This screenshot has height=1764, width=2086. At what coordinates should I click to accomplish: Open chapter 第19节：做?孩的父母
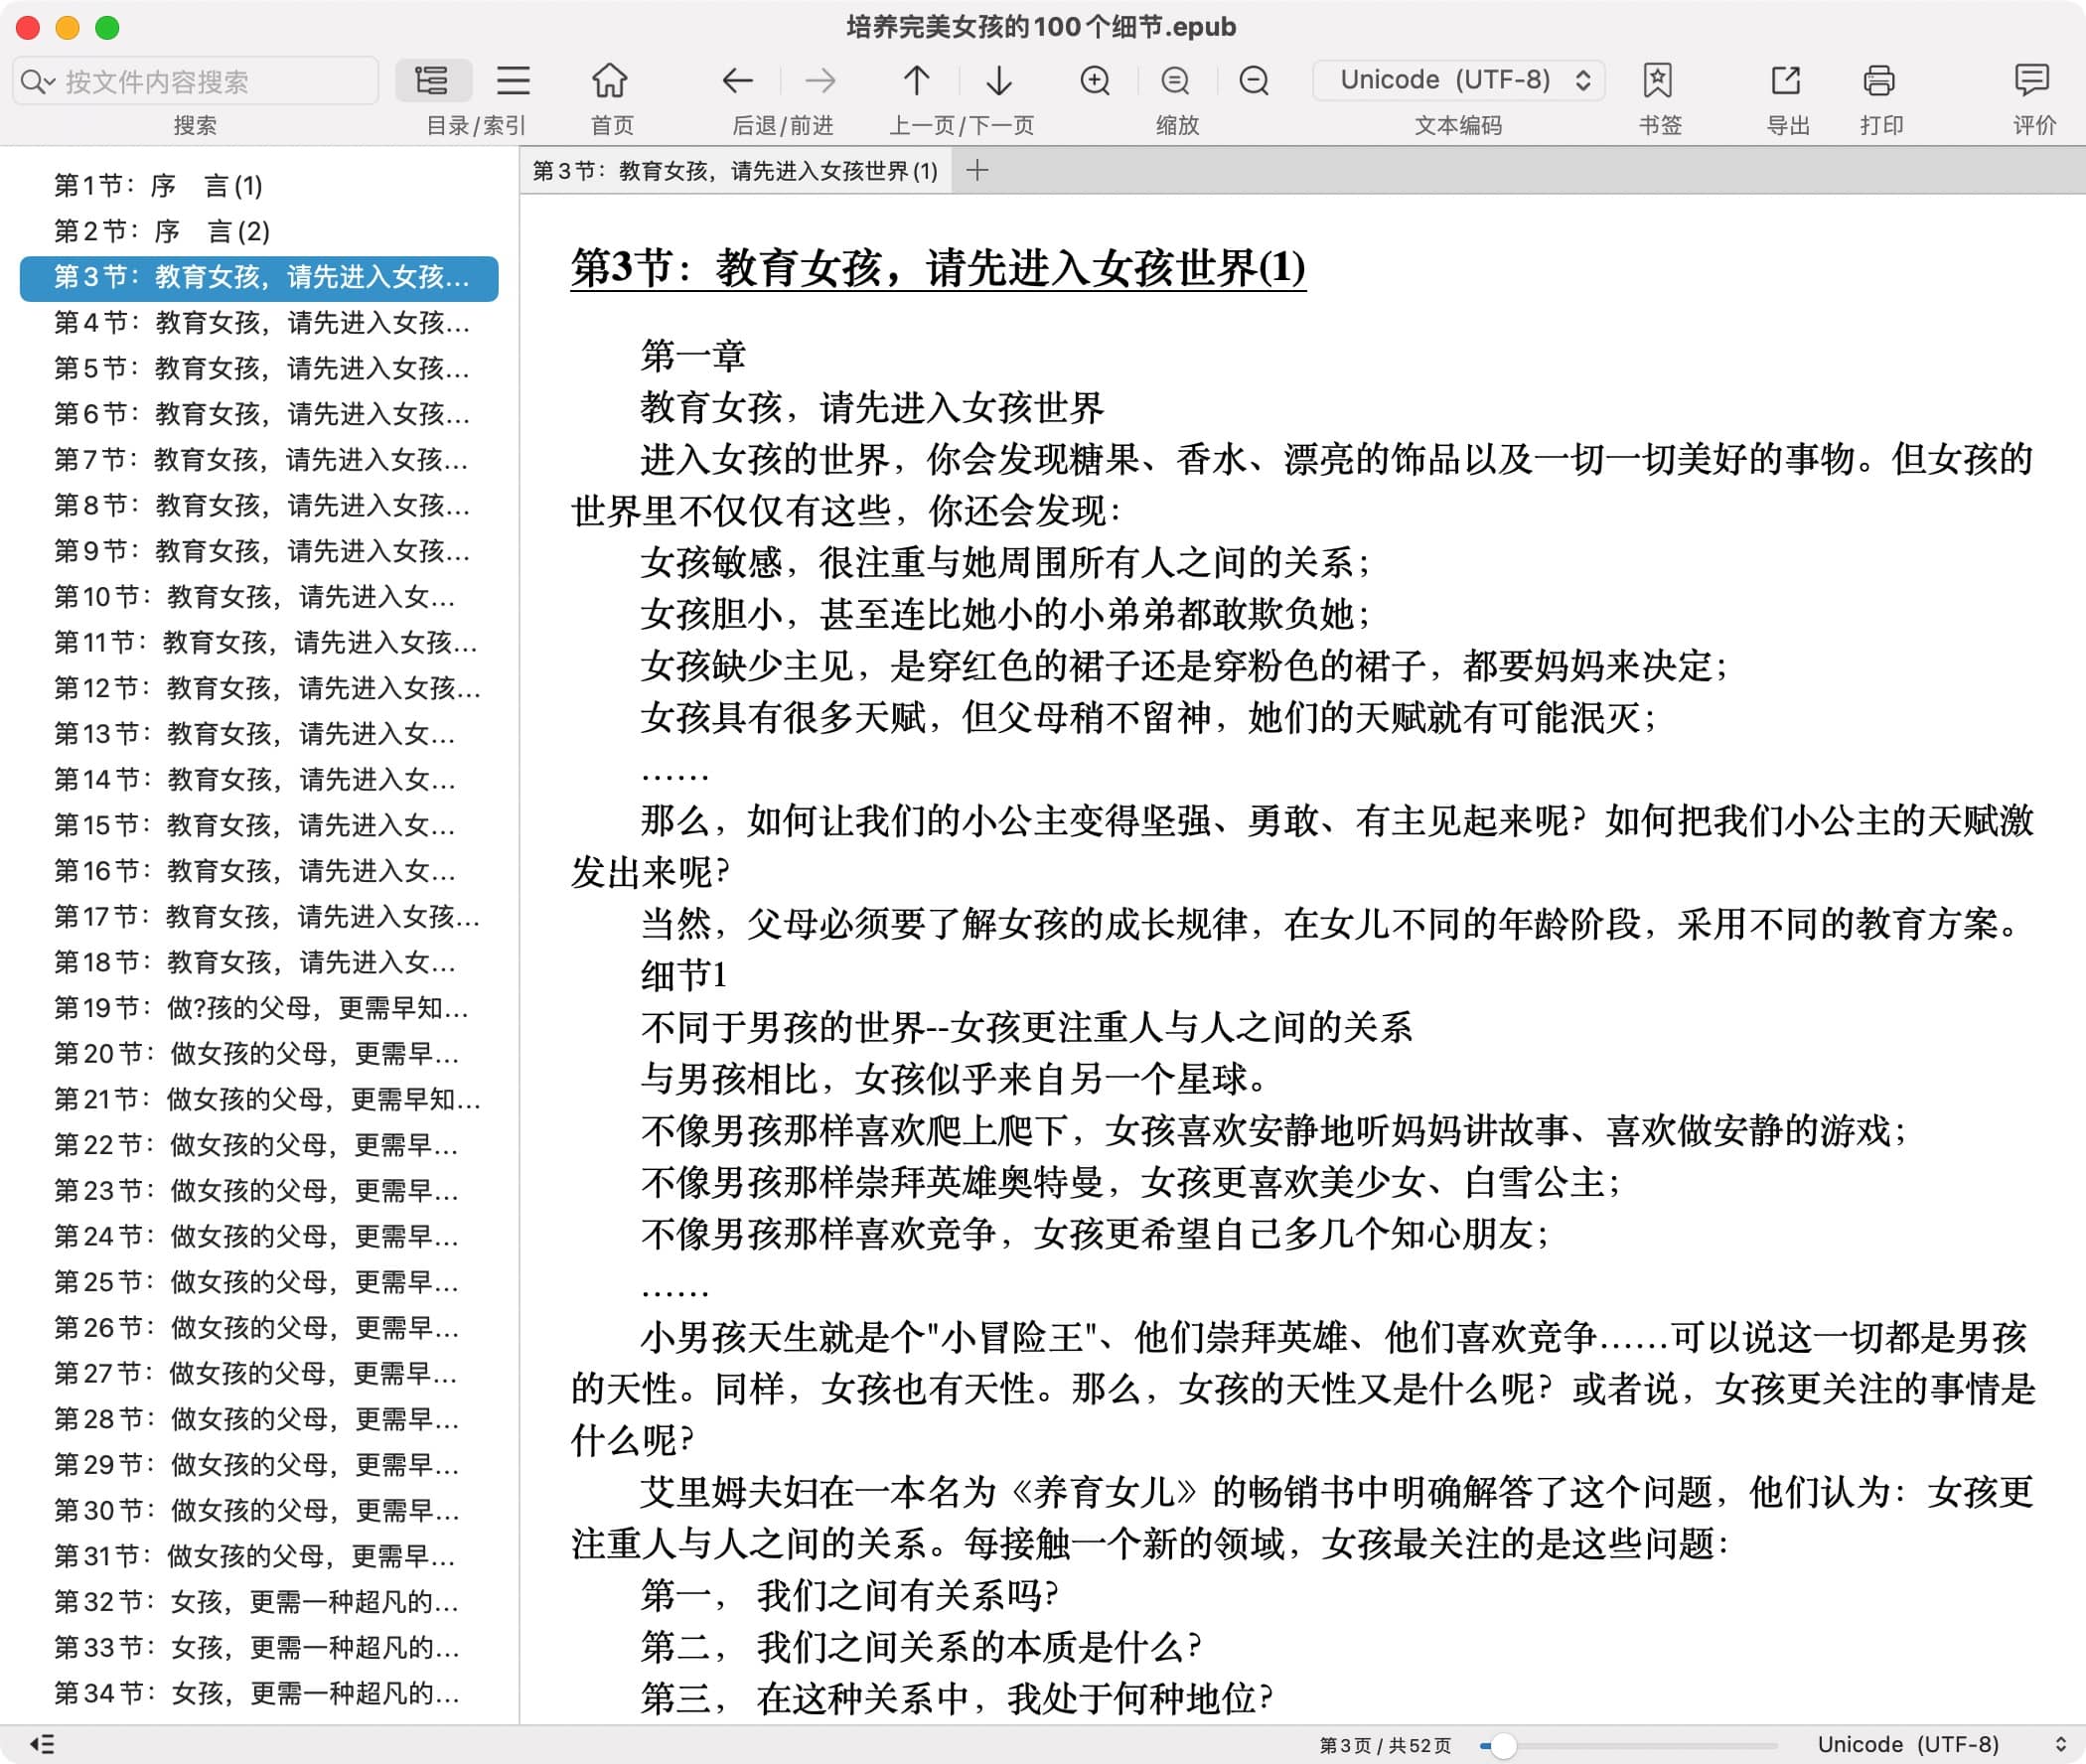pos(261,1008)
